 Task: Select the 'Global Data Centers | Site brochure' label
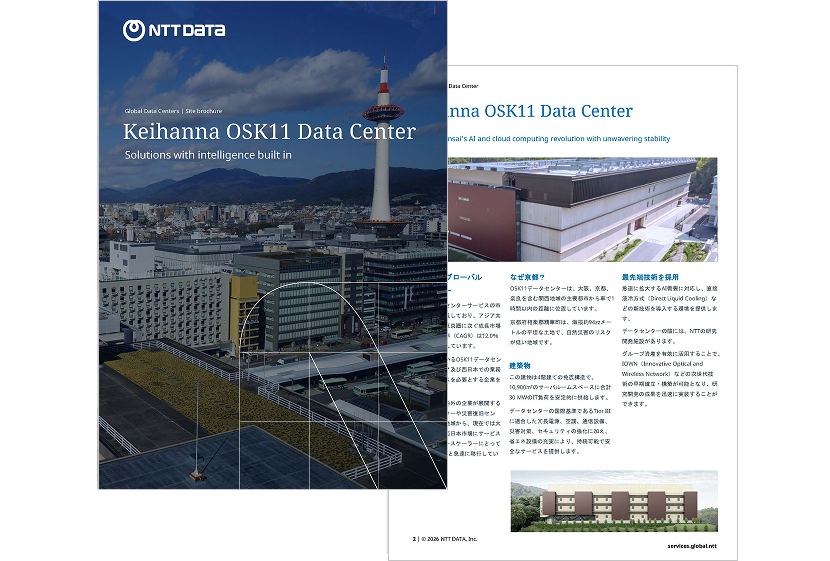tap(173, 110)
